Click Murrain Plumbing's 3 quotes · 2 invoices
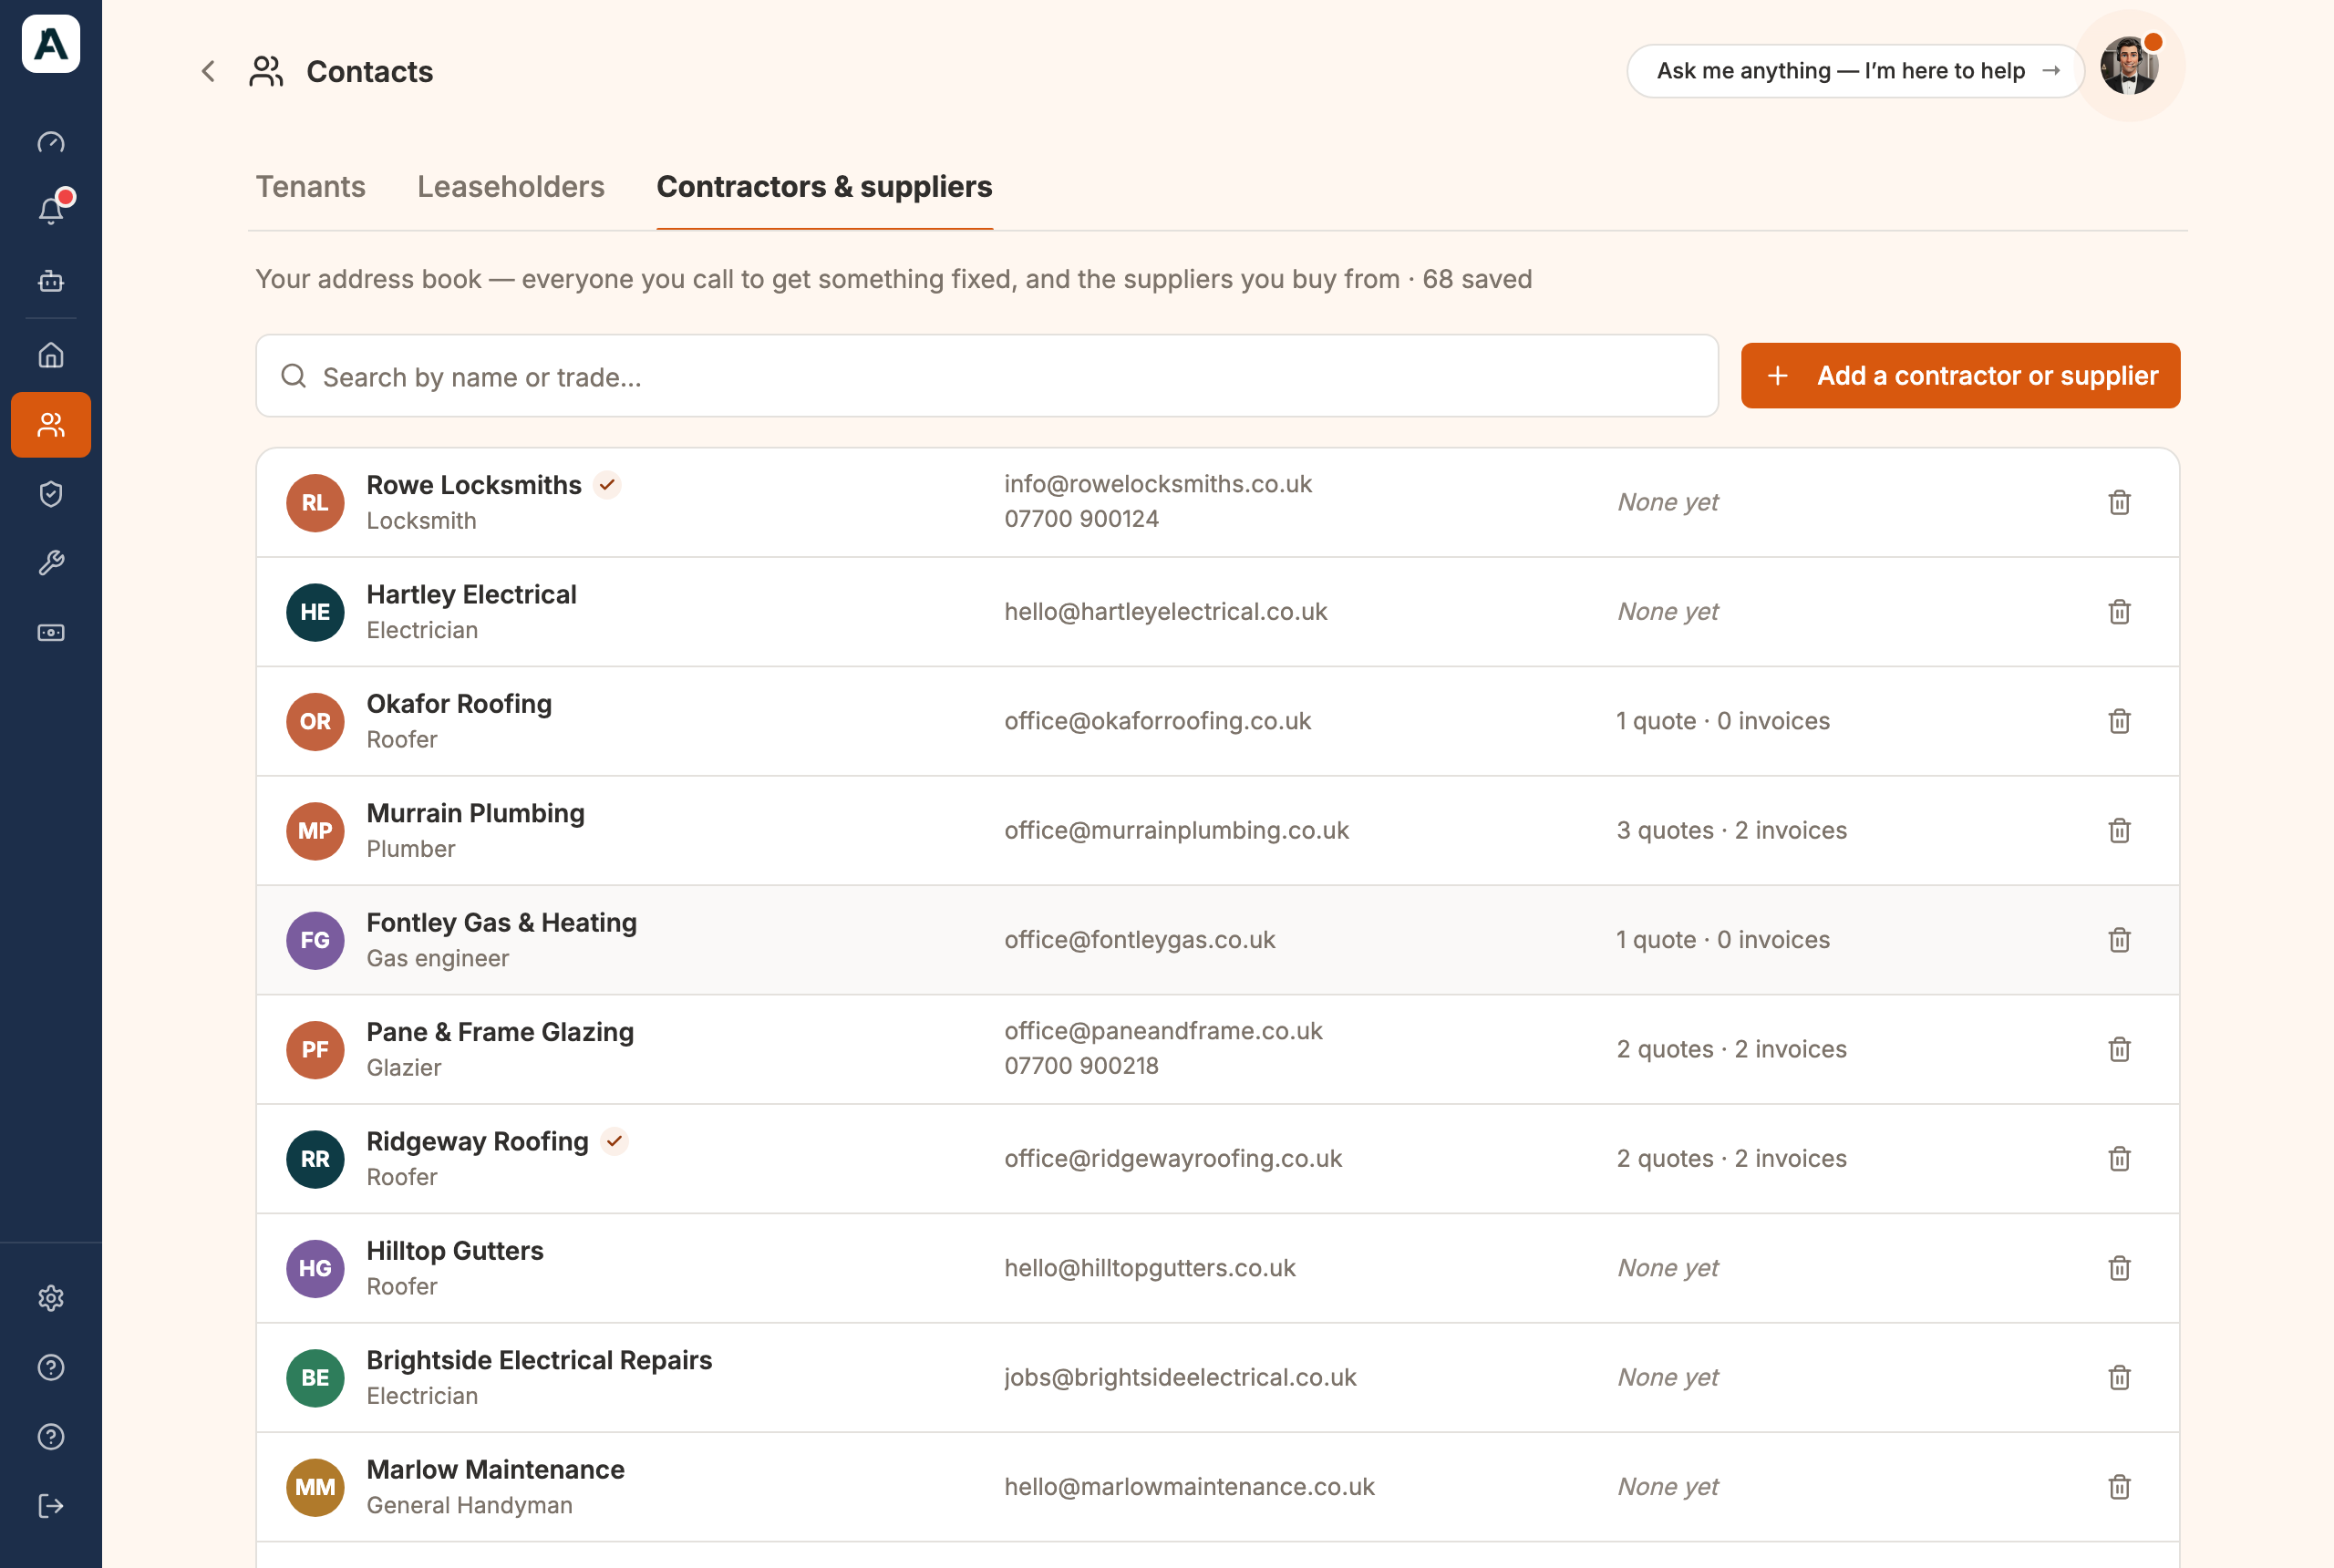Image resolution: width=2334 pixels, height=1568 pixels. 1731,830
